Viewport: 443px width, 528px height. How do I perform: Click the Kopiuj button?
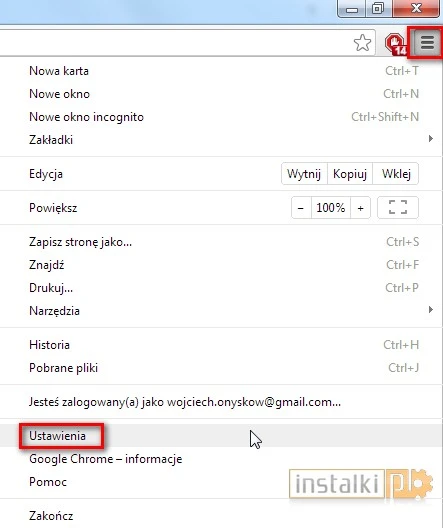tap(350, 174)
